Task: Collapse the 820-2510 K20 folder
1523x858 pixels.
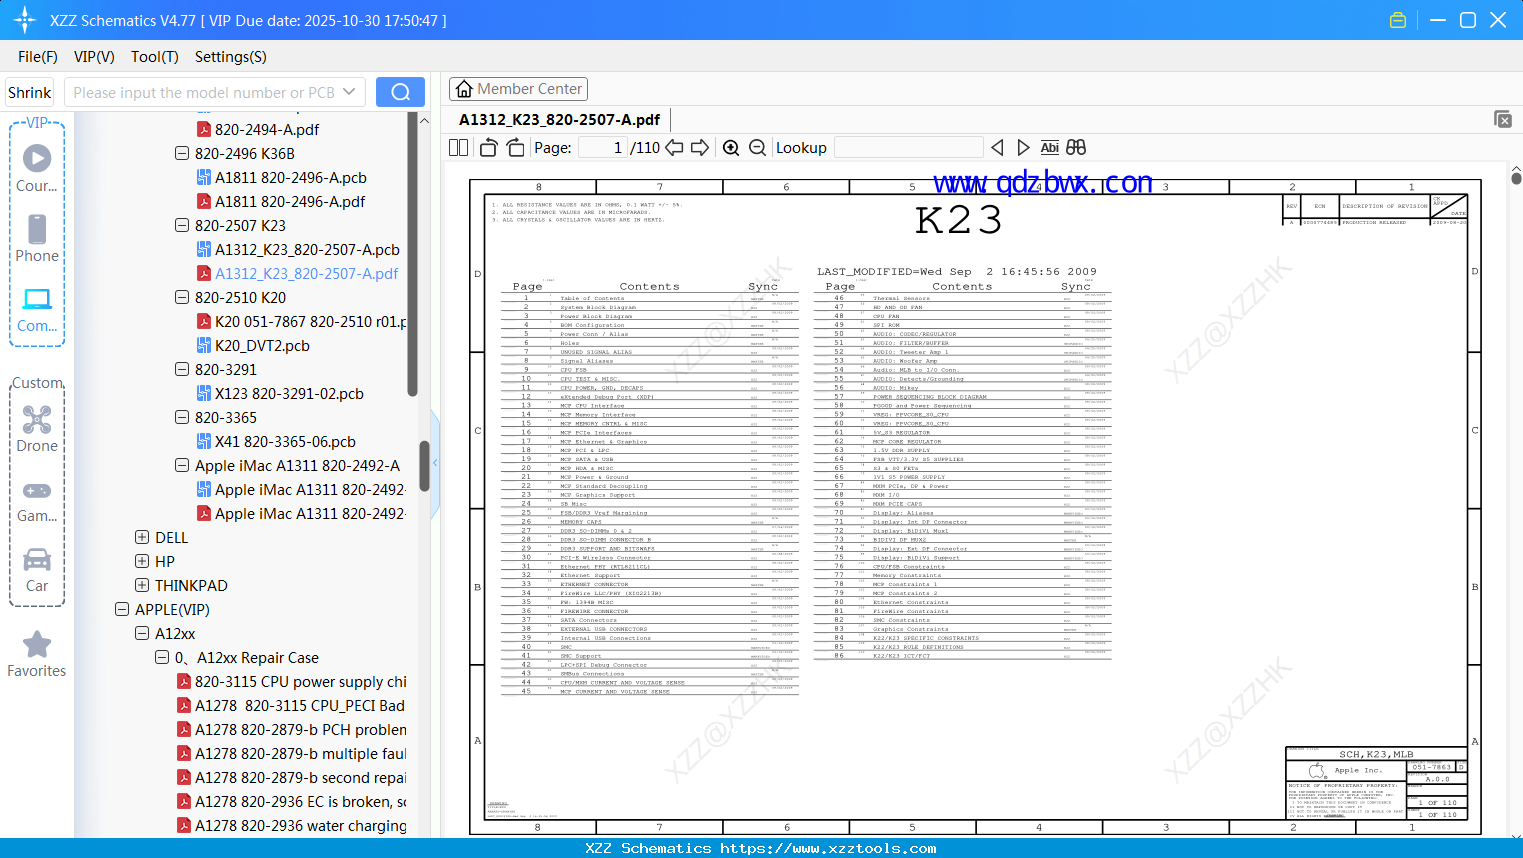Action: point(182,298)
